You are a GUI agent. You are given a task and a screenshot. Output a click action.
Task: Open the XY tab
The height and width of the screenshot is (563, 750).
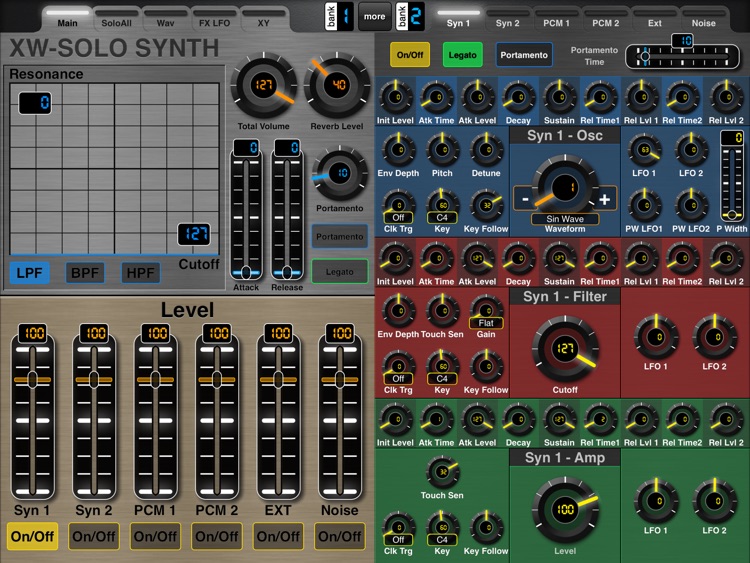tap(264, 20)
